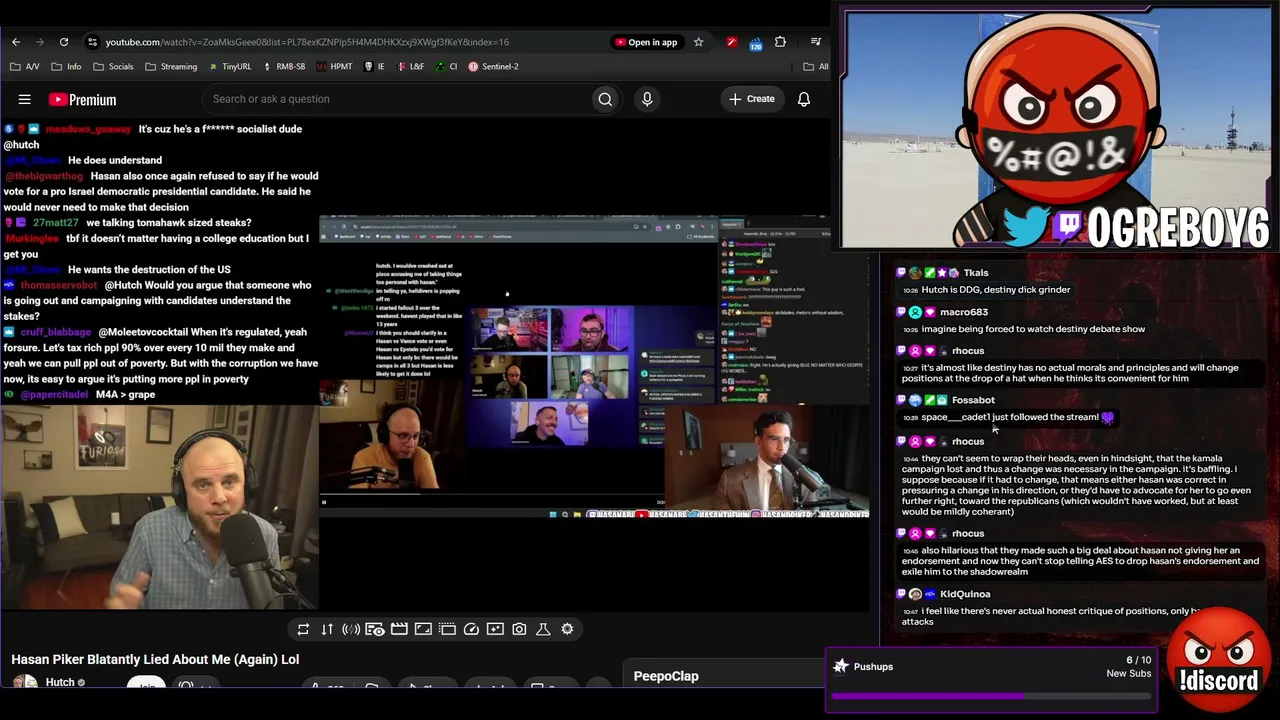Expand the All bookmarks folder
The image size is (1280, 720).
click(x=816, y=67)
